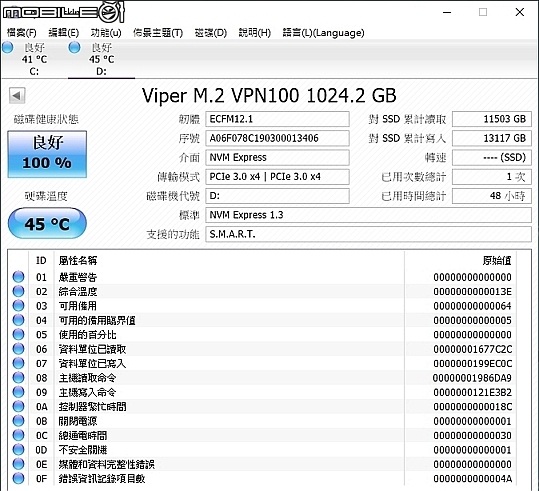Click the power on hours value 48 小時
This screenshot has width=539, height=491.
coord(492,196)
